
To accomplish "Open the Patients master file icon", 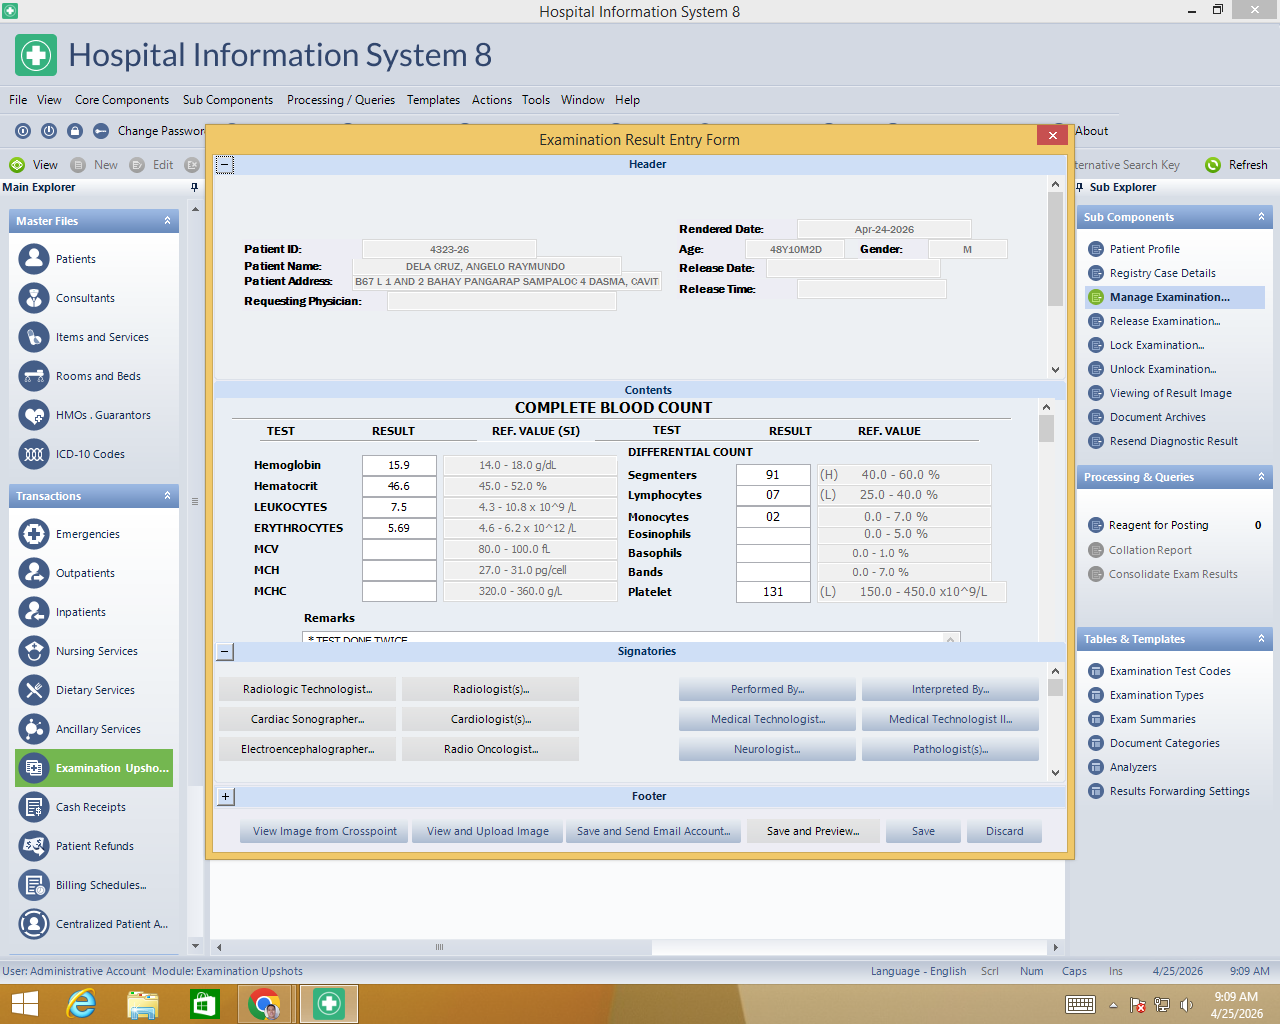I will (34, 259).
